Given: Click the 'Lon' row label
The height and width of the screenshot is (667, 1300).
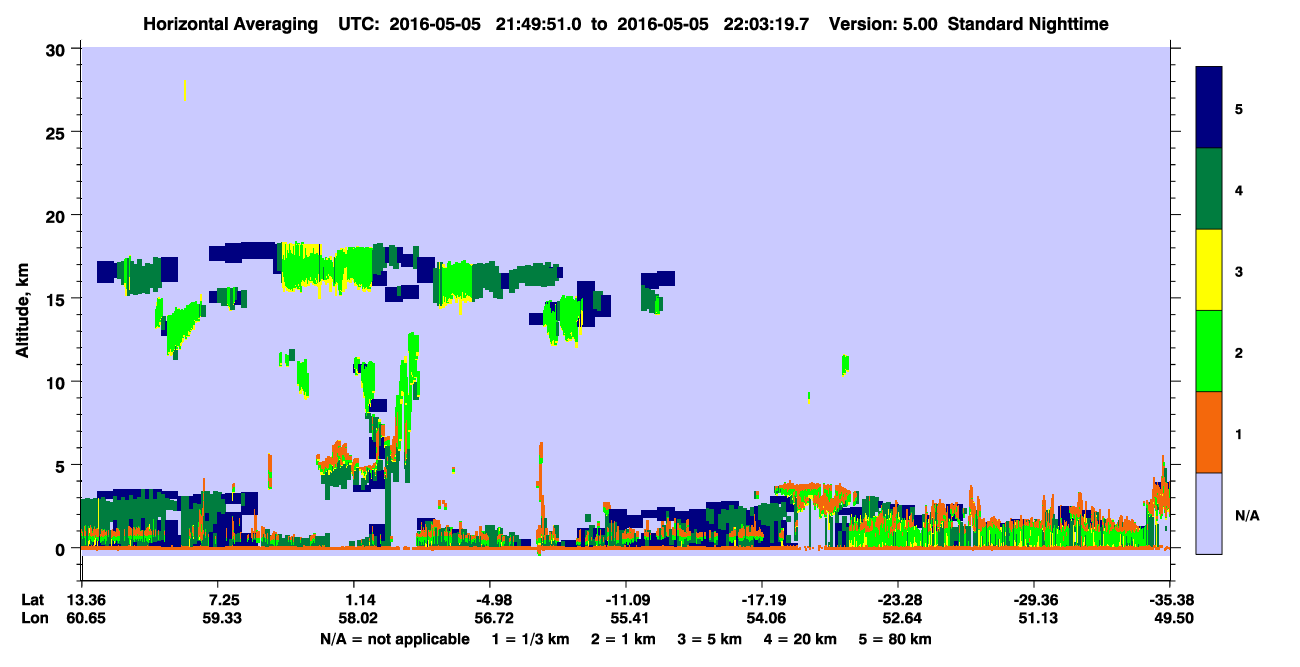Looking at the screenshot, I should tap(33, 618).
